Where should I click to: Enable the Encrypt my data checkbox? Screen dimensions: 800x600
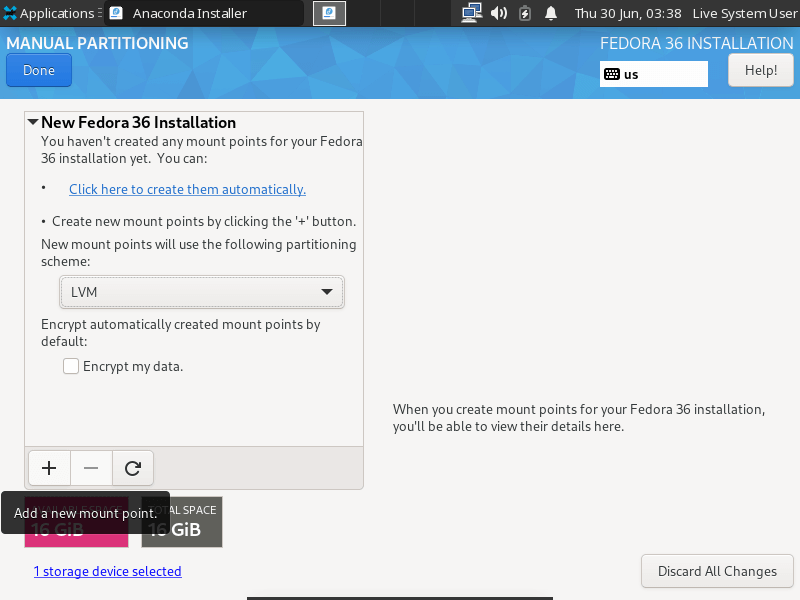coord(71,366)
